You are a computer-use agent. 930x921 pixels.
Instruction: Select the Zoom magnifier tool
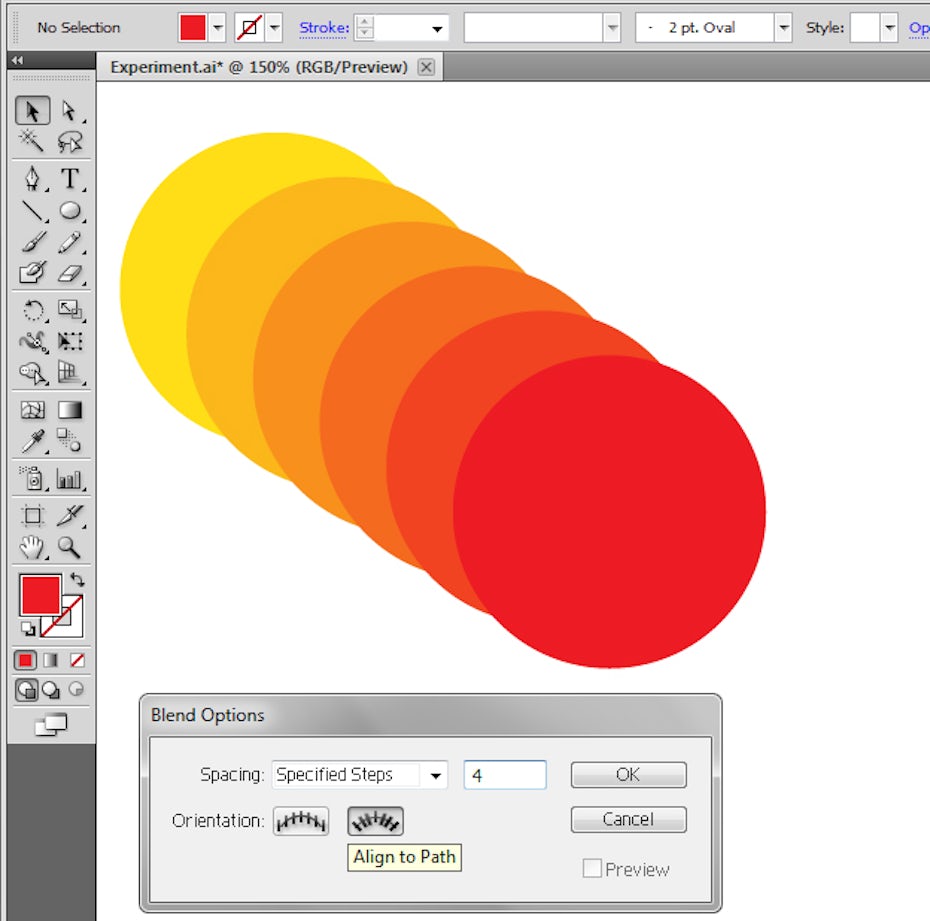69,547
